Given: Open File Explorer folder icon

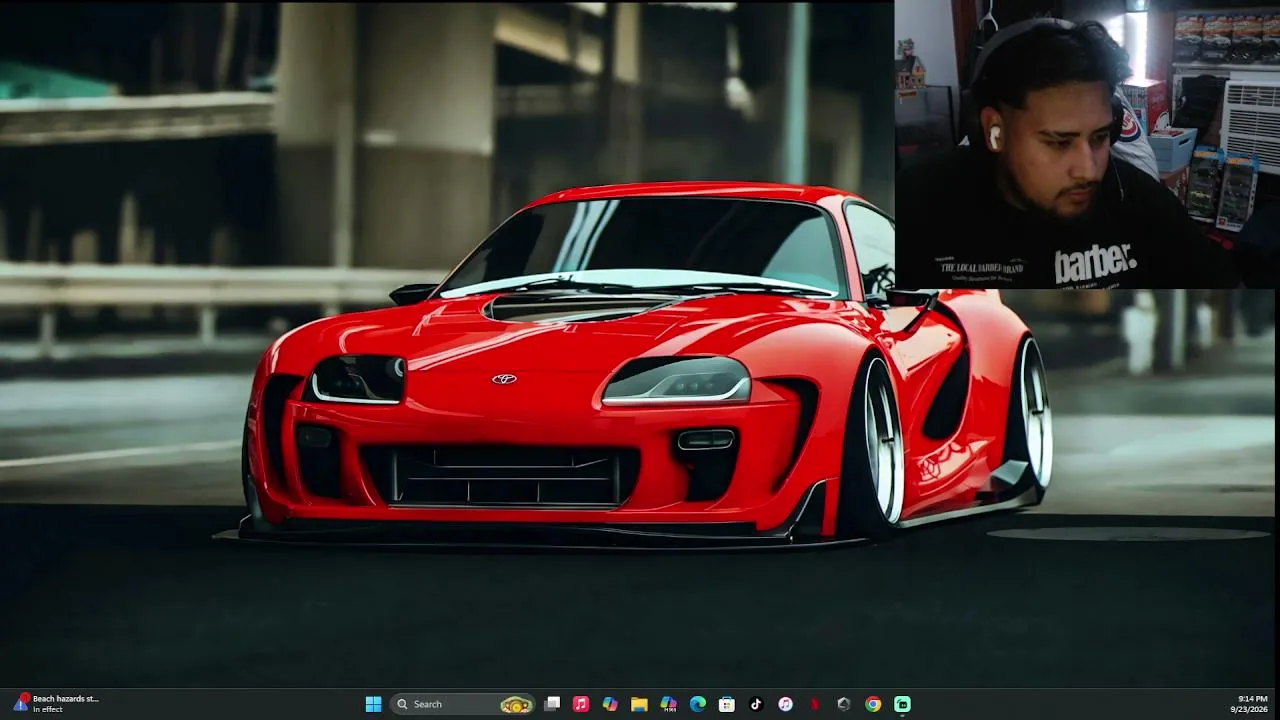Looking at the screenshot, I should (x=639, y=704).
